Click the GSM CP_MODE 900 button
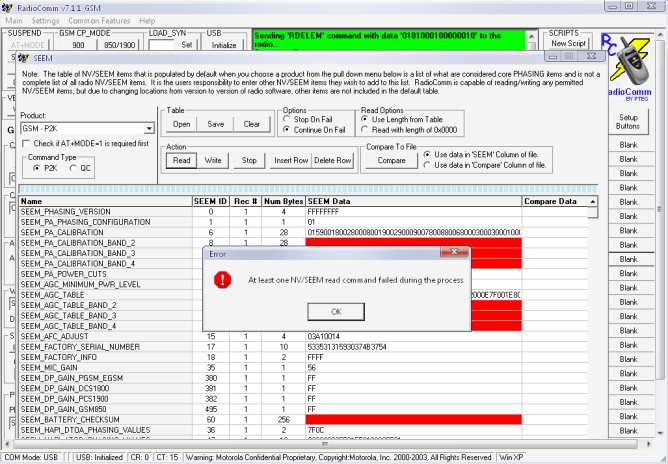Screen dimensions: 668x464 point(78,45)
